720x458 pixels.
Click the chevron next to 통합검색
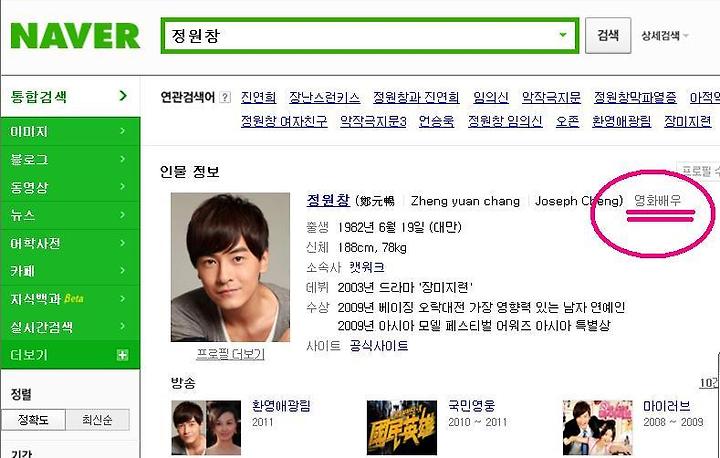click(x=123, y=96)
